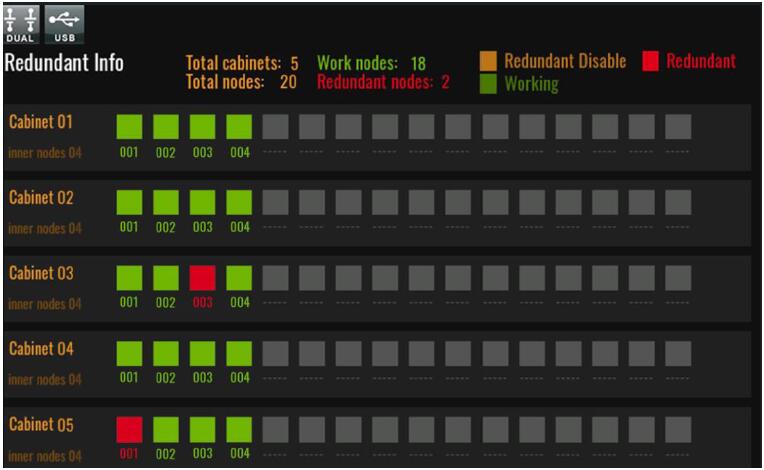Click the green Working legend swatch
The width and height of the screenshot is (764, 470).
[x=488, y=83]
